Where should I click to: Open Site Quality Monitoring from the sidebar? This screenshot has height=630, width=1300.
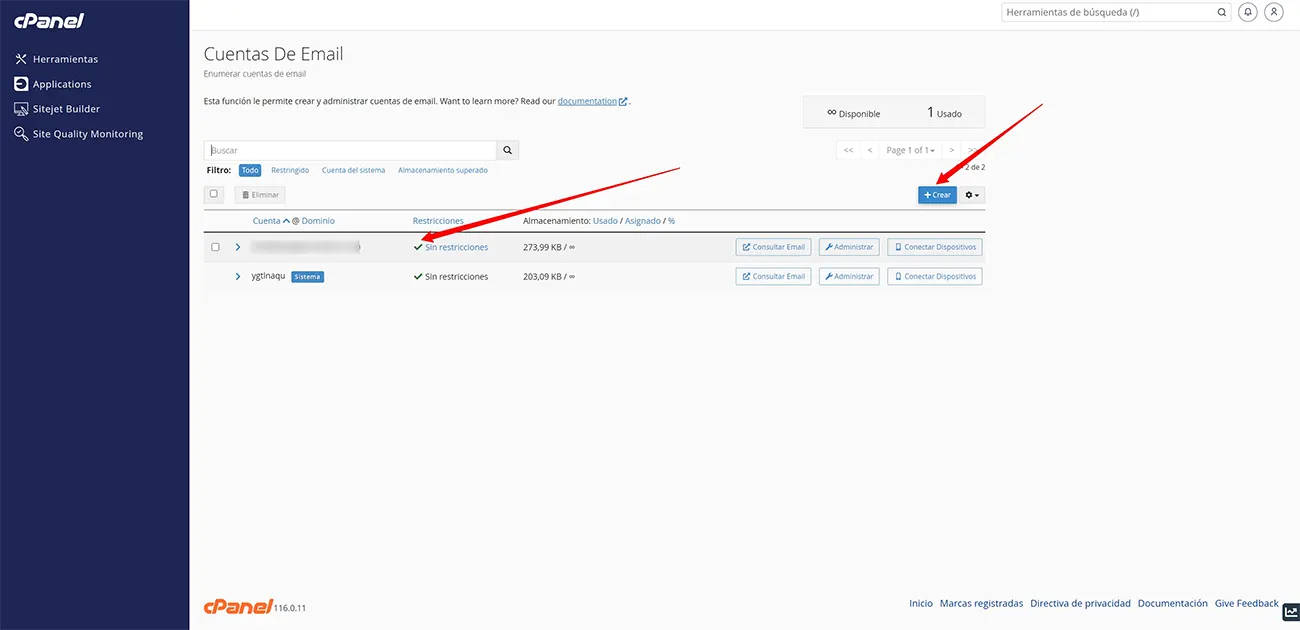coord(87,134)
